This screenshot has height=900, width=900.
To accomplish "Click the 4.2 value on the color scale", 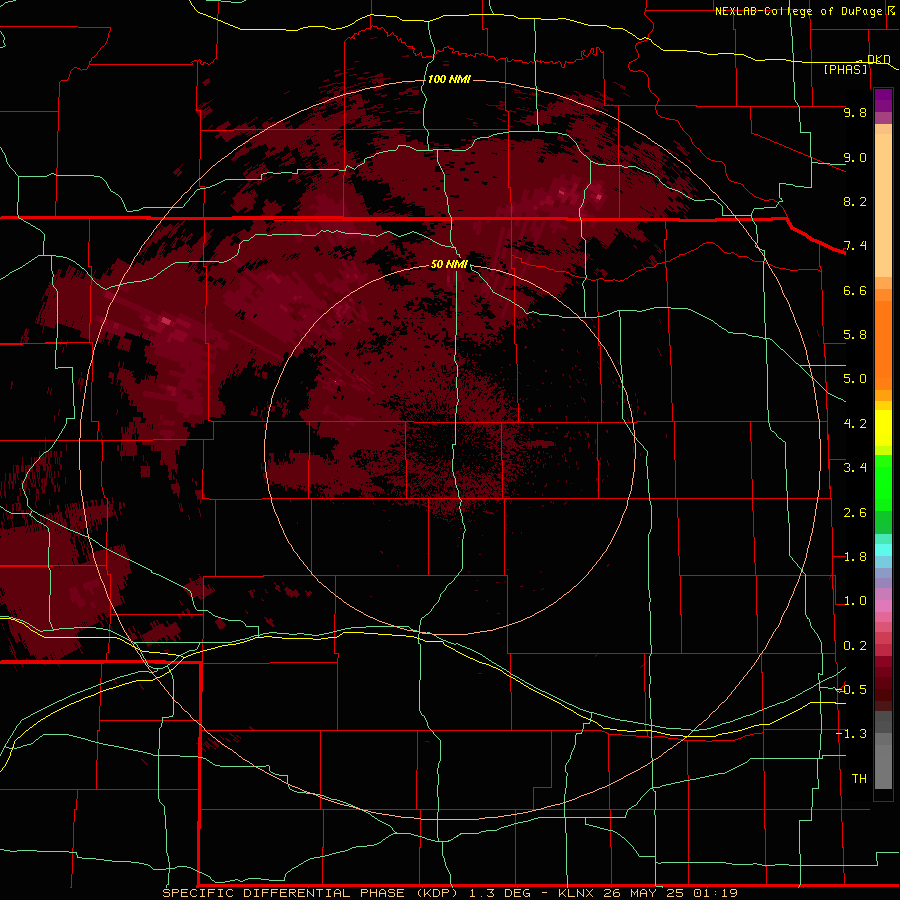I will (855, 424).
